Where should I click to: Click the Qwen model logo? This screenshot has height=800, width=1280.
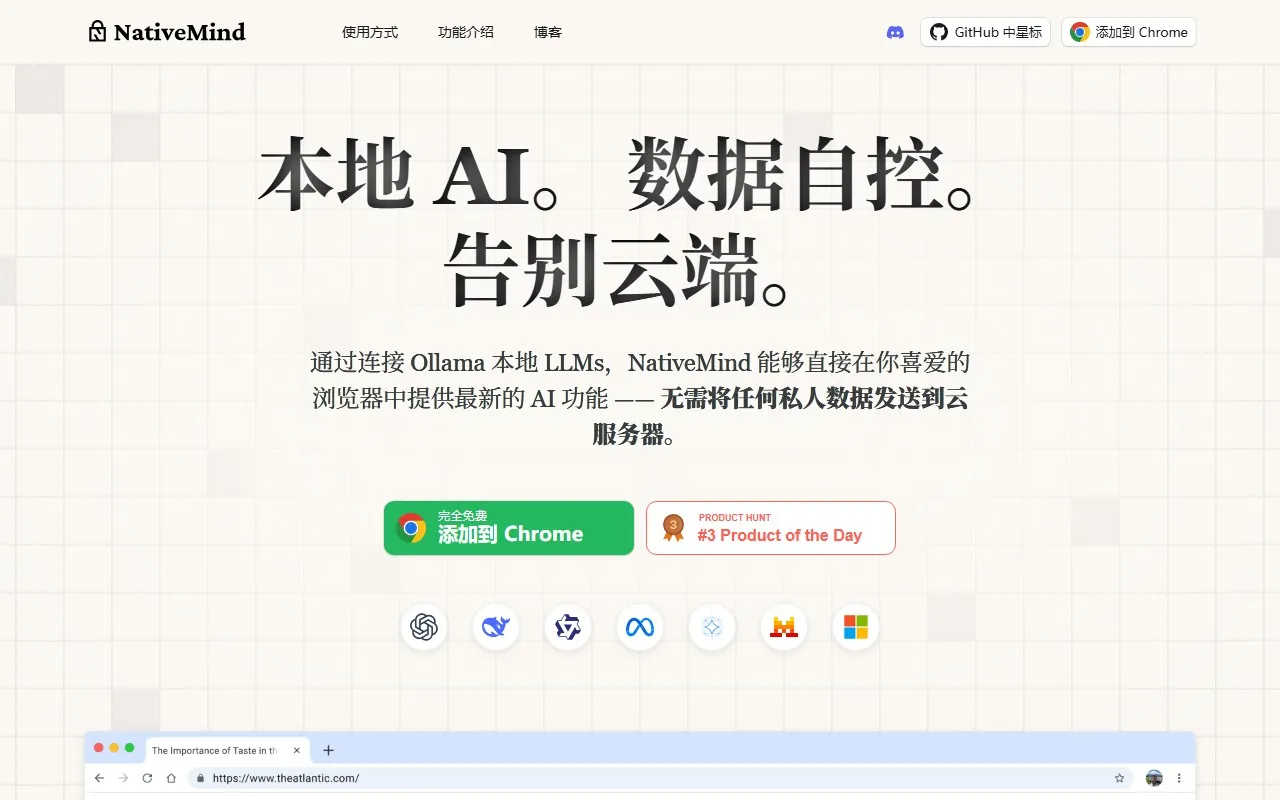pos(568,627)
